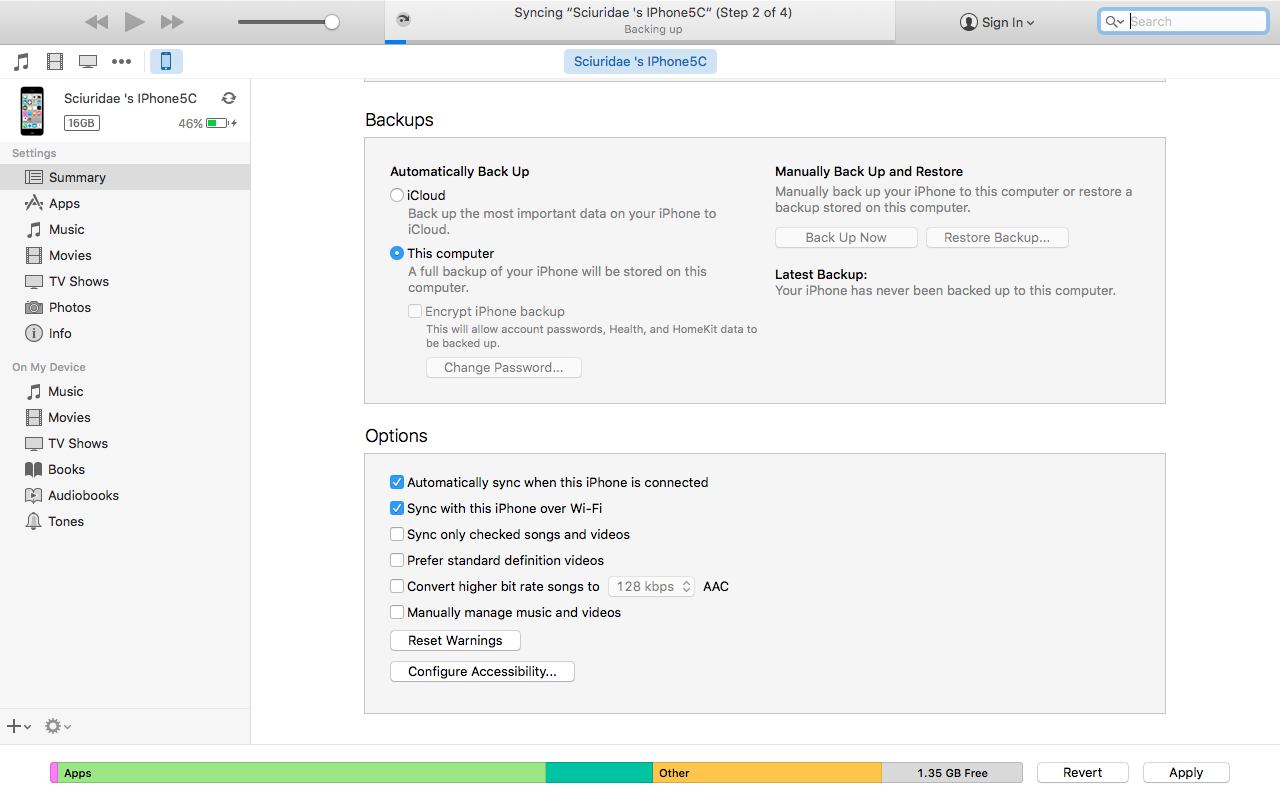Click the Other segment of storage bar
This screenshot has width=1280, height=800.
pos(767,772)
